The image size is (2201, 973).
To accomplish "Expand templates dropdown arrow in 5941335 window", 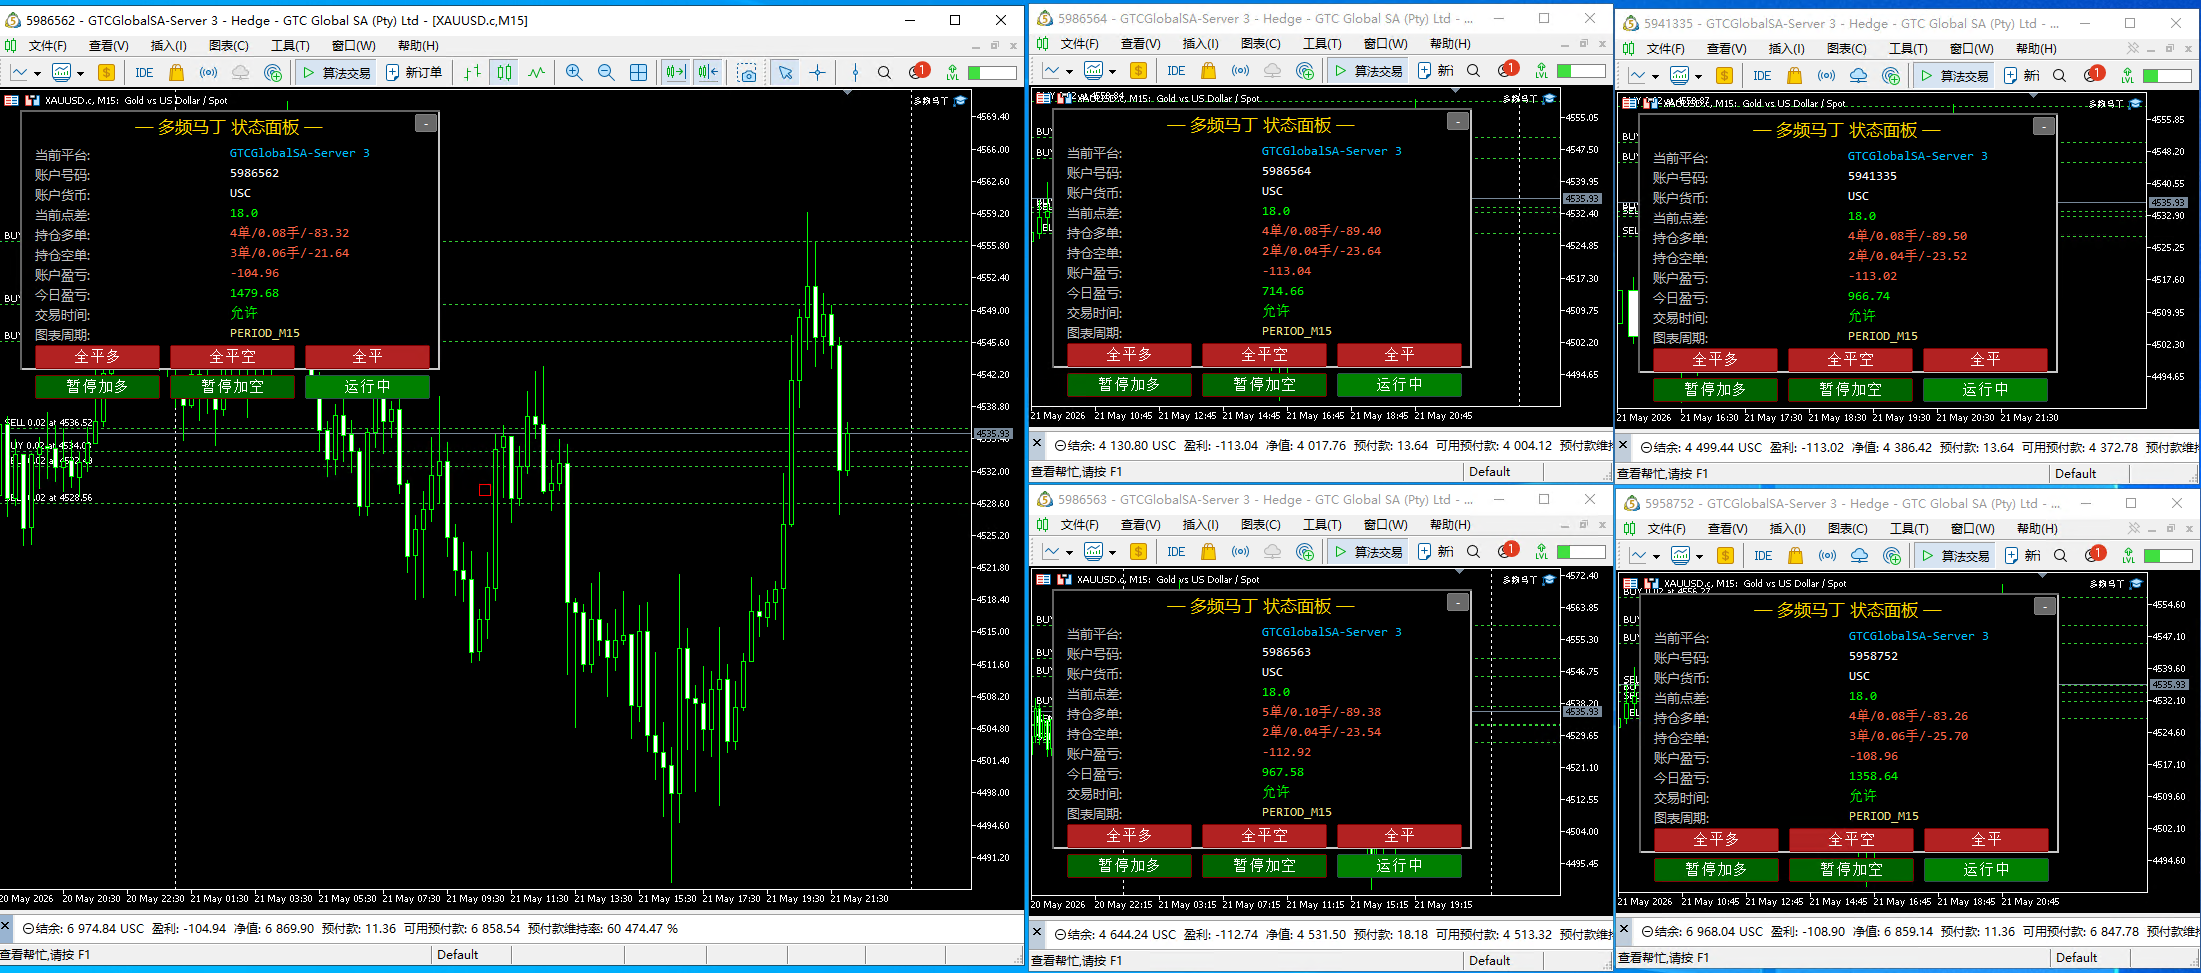I will 1698,77.
